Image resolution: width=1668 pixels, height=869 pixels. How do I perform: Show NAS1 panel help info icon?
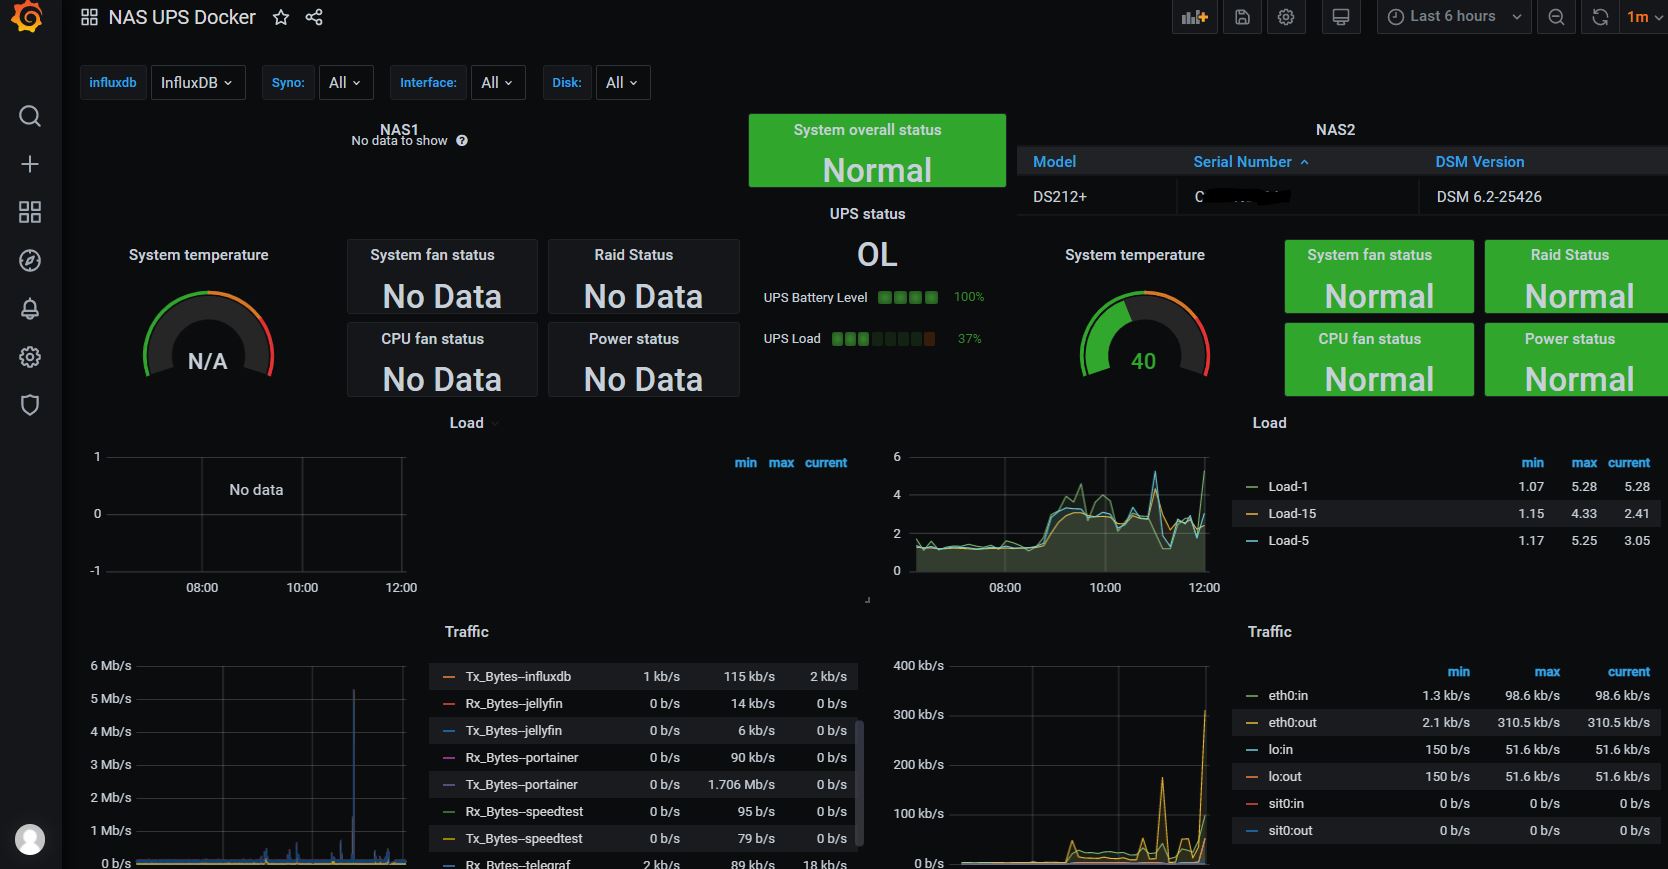462,141
